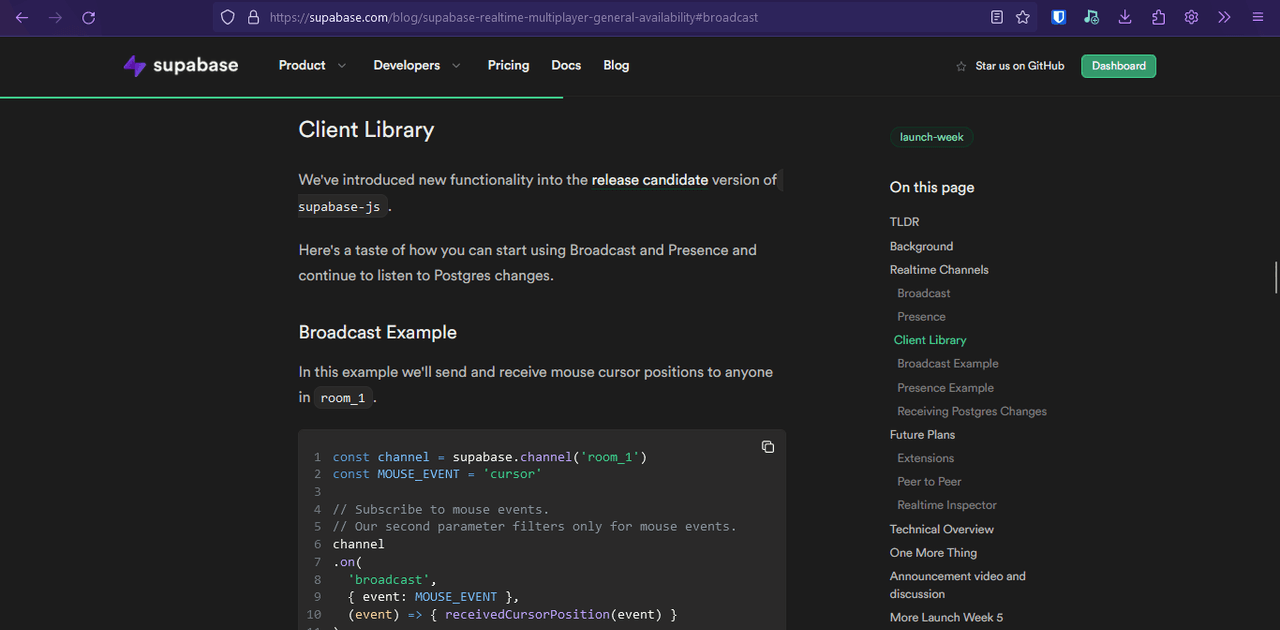Select the launch-week tag badge
The image size is (1280, 630).
tap(931, 137)
